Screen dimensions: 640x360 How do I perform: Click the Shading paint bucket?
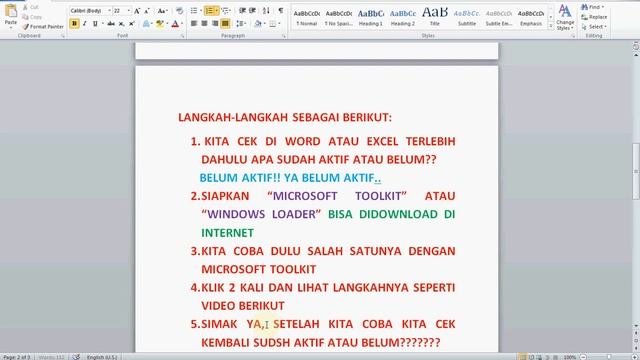point(257,24)
